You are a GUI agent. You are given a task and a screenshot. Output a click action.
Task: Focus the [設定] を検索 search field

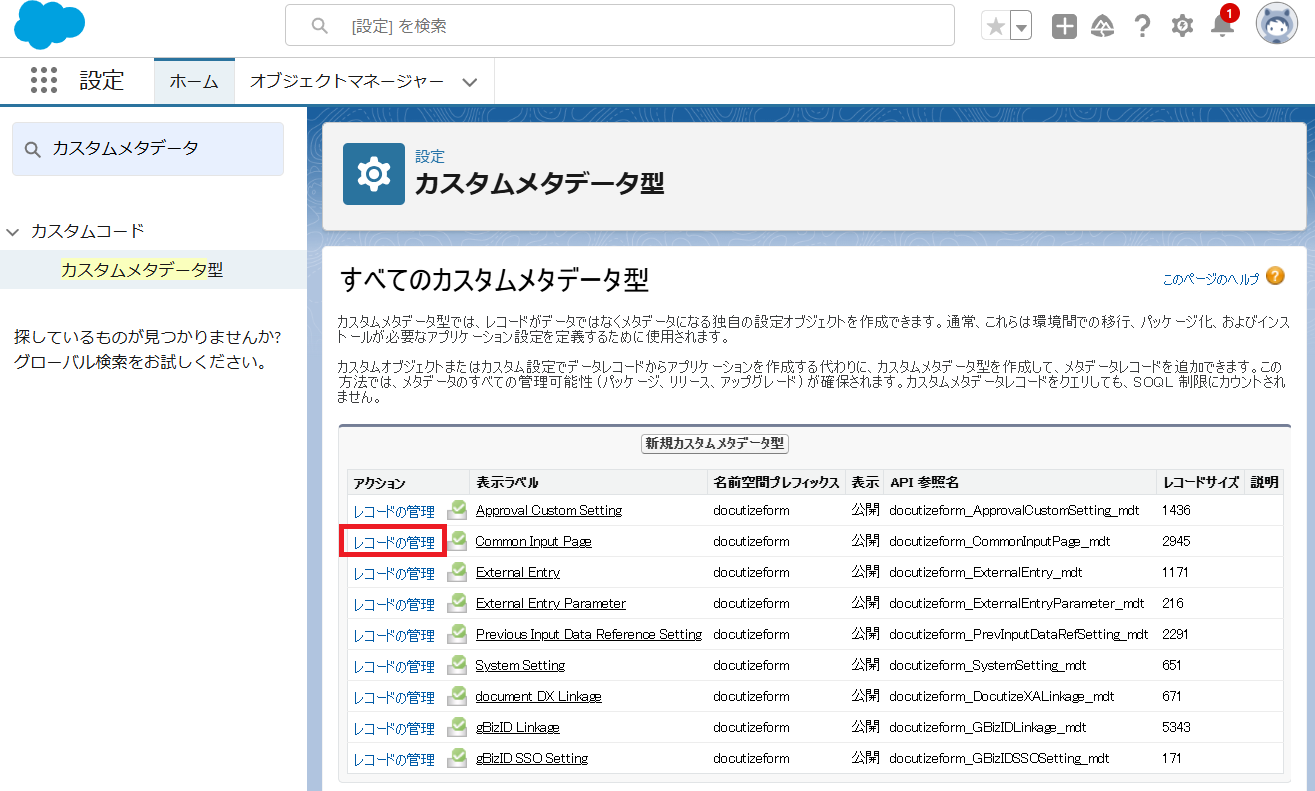(620, 26)
